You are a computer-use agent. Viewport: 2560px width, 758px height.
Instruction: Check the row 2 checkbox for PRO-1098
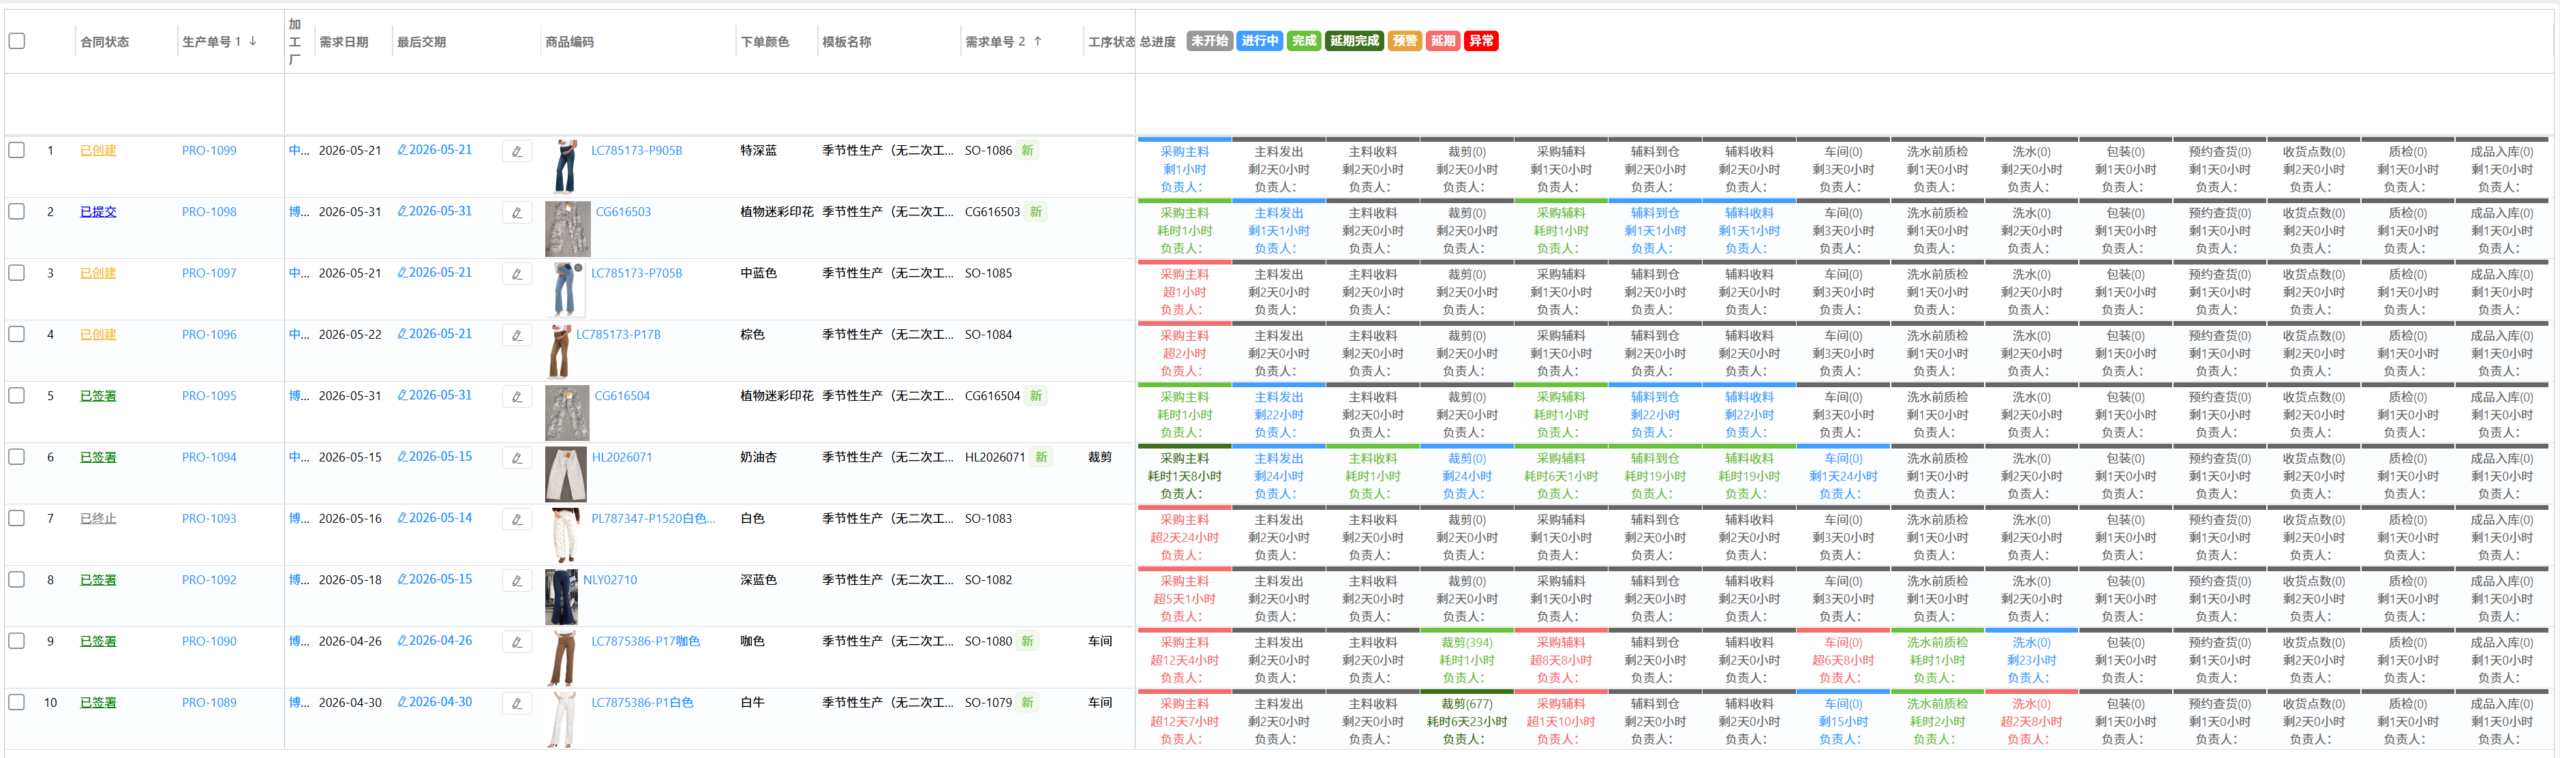(x=17, y=212)
